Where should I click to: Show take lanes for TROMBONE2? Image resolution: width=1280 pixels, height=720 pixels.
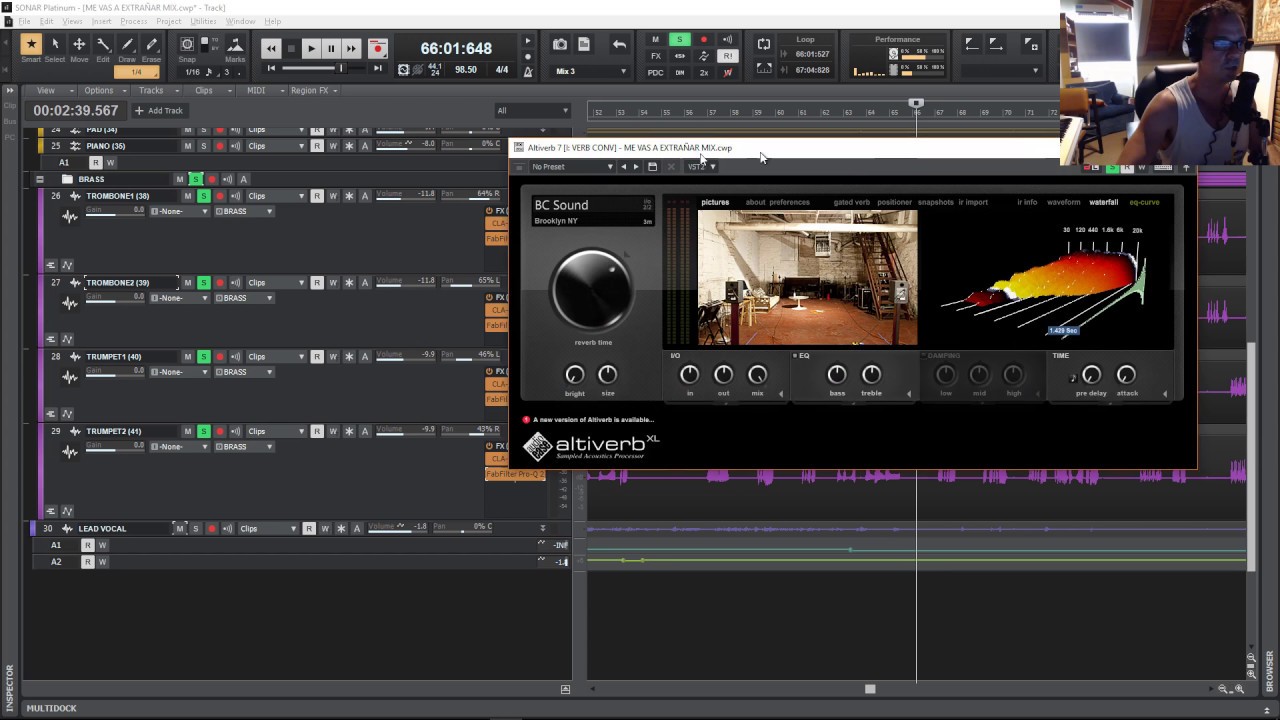pyautogui.click(x=51, y=339)
